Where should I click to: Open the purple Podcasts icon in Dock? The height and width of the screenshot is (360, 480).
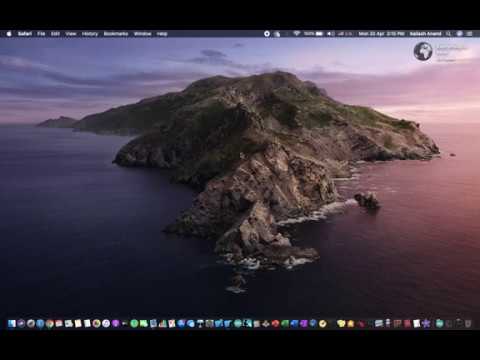pyautogui.click(x=115, y=323)
